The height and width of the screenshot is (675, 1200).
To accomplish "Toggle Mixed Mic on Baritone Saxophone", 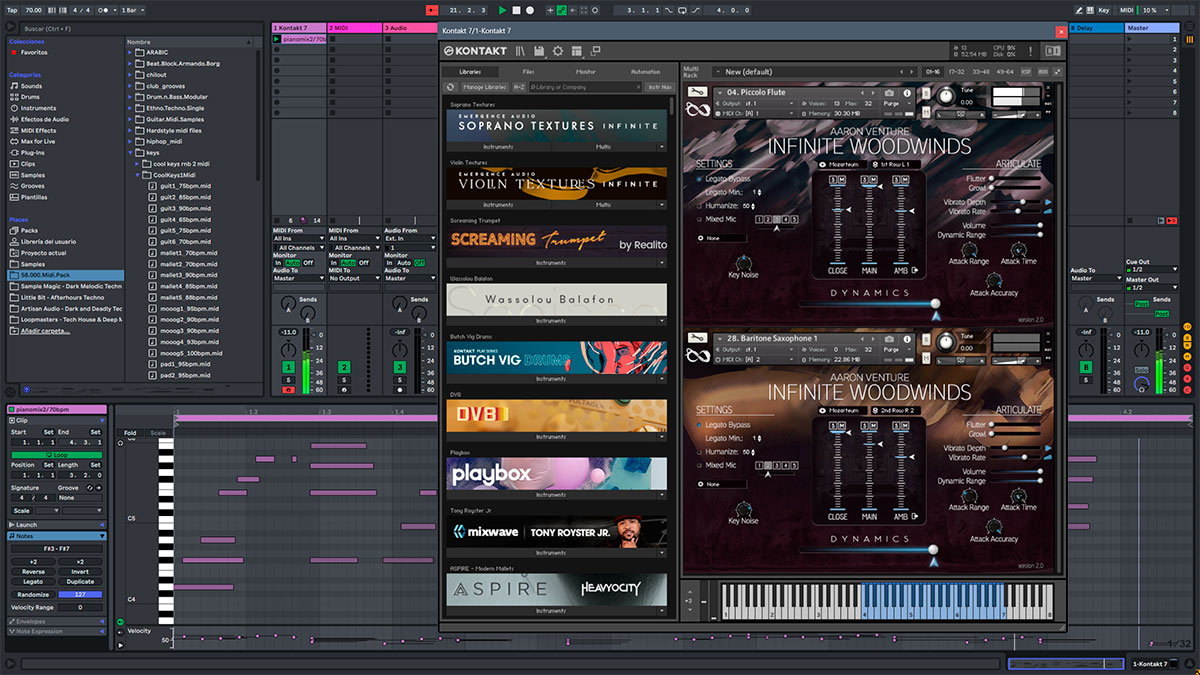I will click(700, 465).
